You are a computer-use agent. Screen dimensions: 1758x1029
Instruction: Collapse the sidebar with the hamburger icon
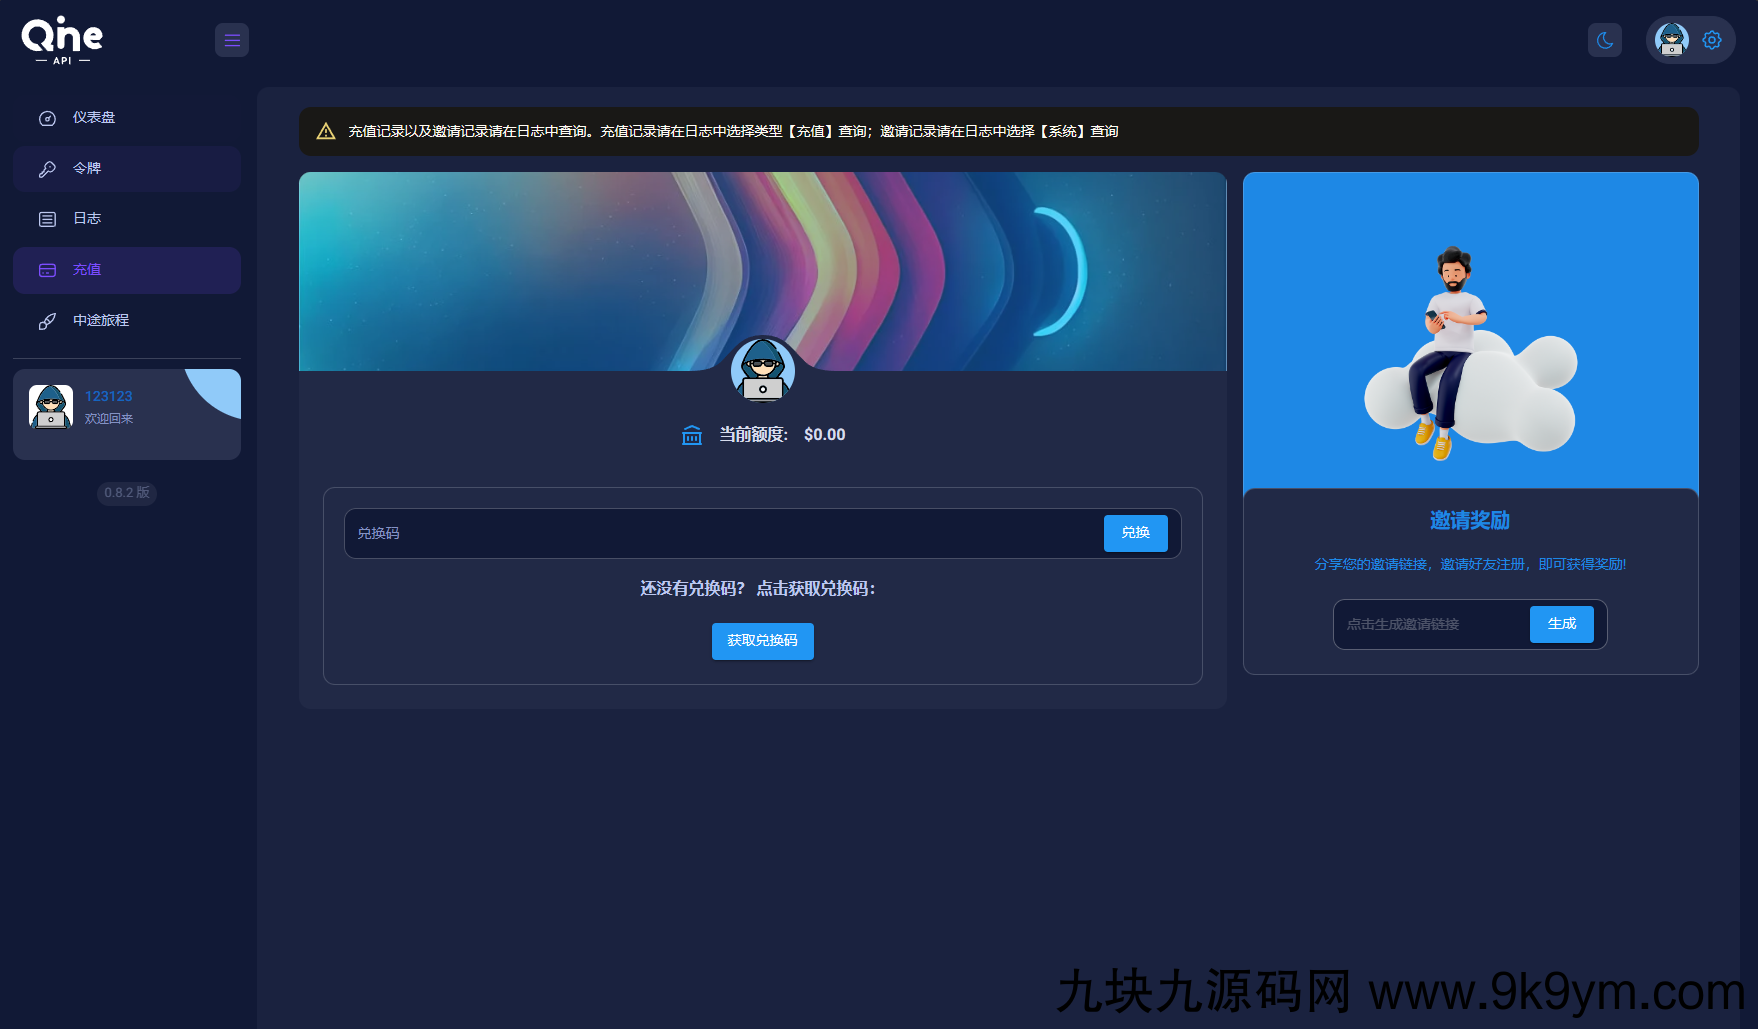pos(232,40)
